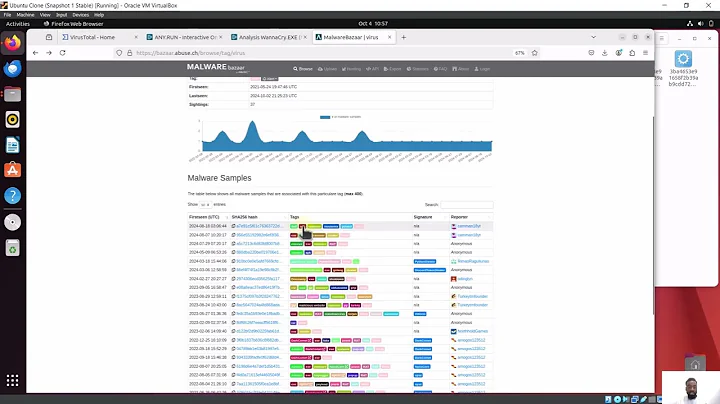Viewport: 720px width, 404px height.
Task: Expand the list all tabs chevron
Action: coord(593,37)
